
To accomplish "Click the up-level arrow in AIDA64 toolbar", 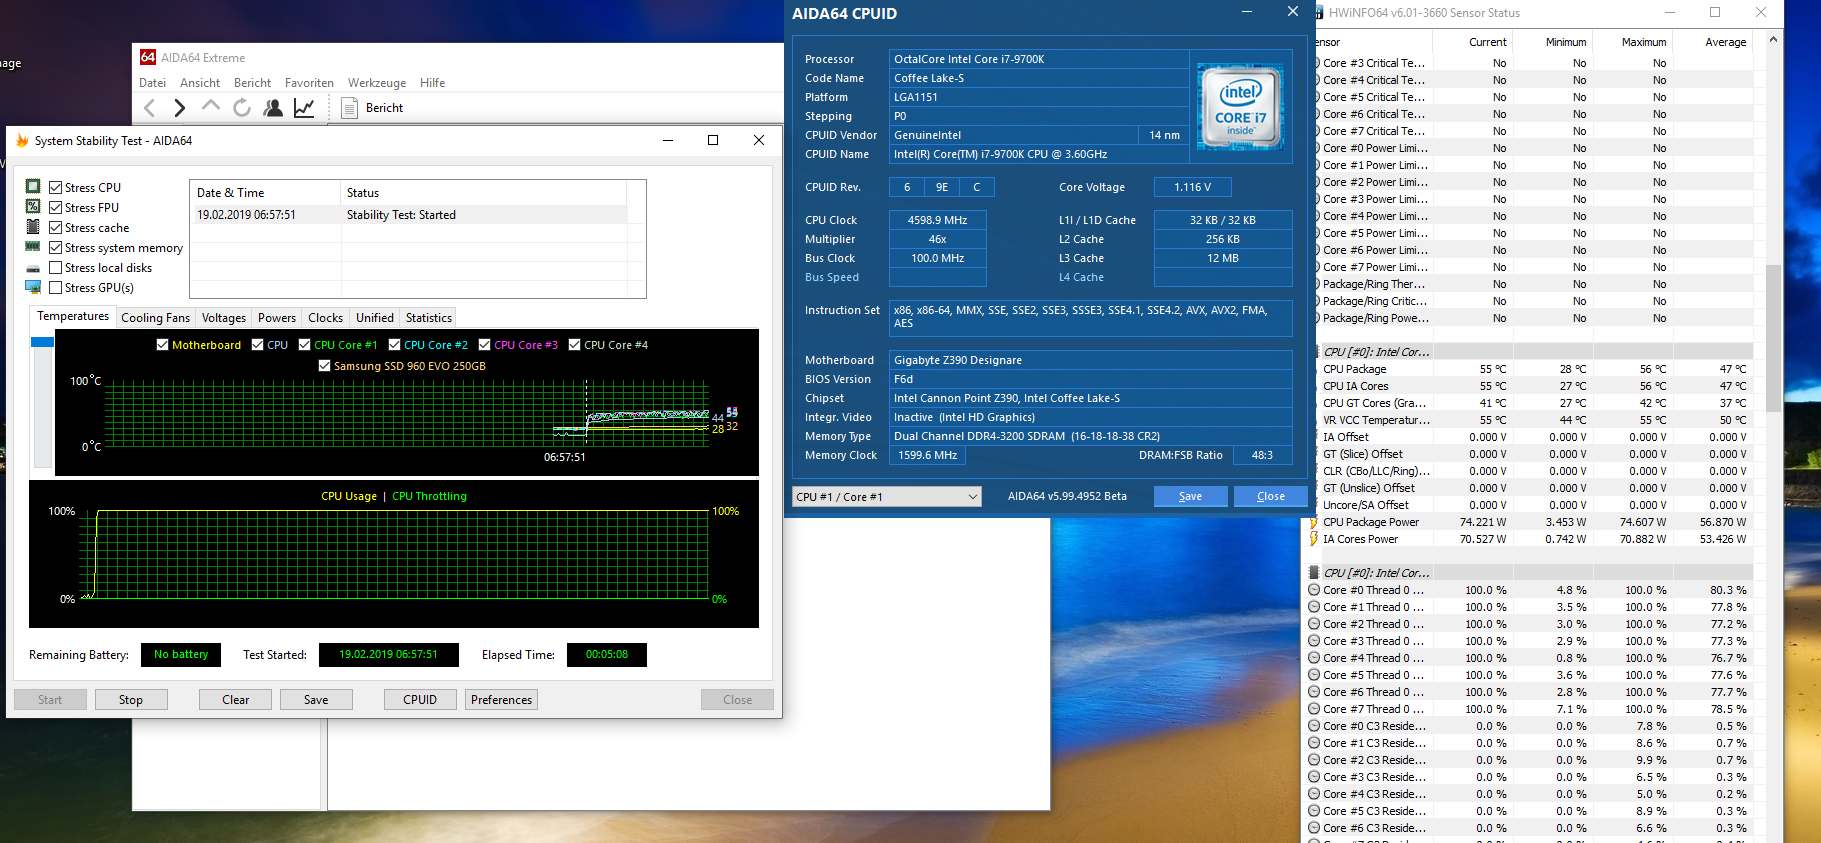I will click(210, 106).
